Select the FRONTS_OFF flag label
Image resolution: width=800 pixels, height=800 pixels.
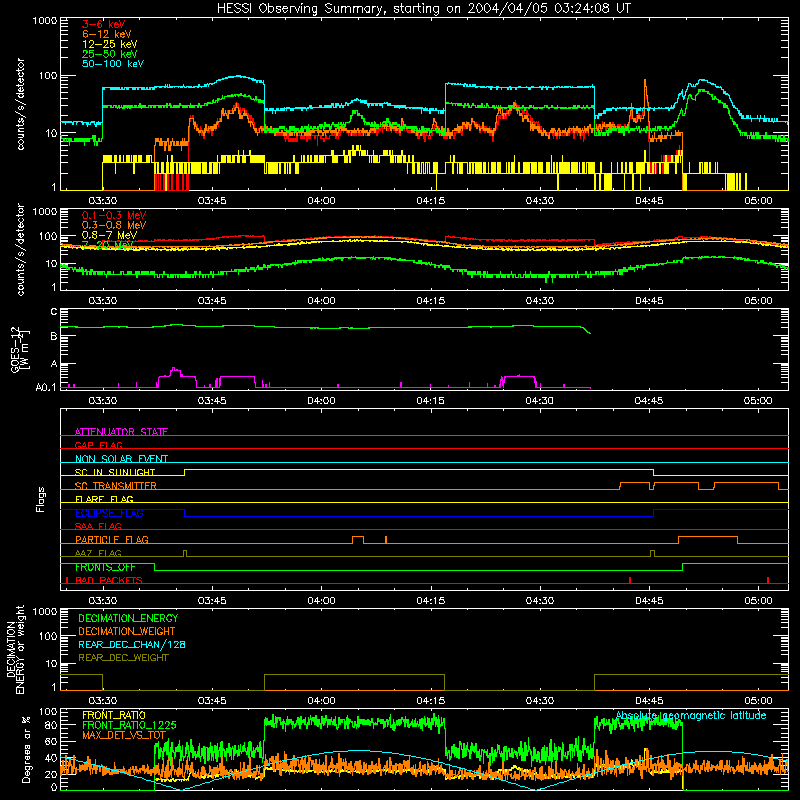105,567
